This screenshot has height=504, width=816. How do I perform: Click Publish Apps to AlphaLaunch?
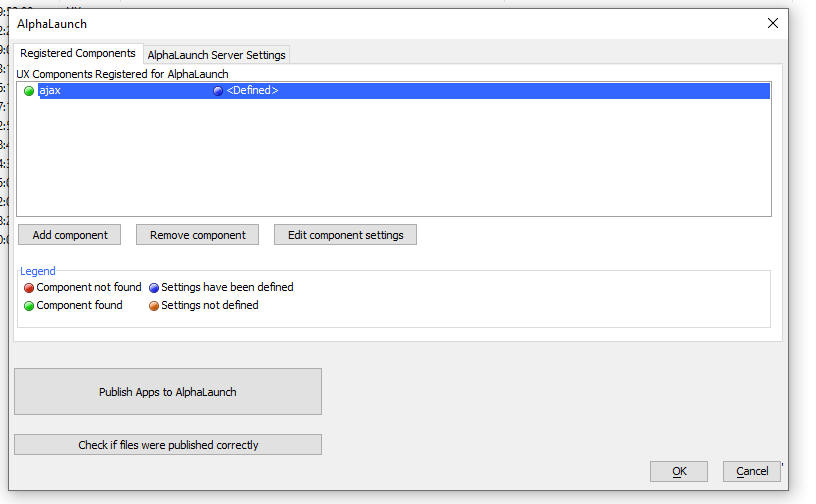pyautogui.click(x=168, y=392)
